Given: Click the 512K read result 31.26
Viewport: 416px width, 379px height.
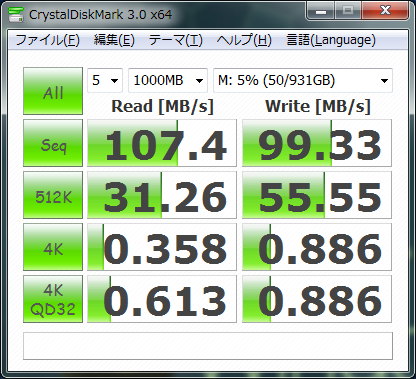Looking at the screenshot, I should click(x=162, y=195).
